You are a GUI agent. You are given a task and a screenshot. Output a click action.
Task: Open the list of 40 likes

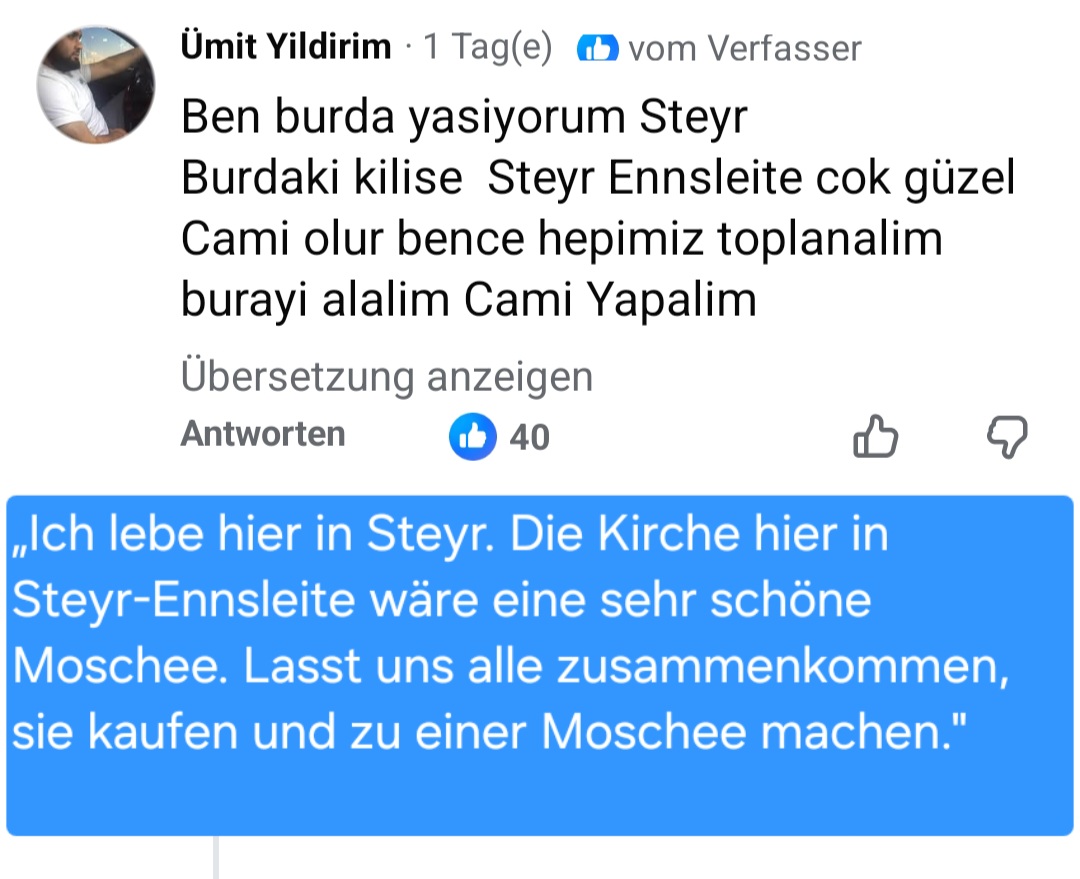(x=529, y=437)
